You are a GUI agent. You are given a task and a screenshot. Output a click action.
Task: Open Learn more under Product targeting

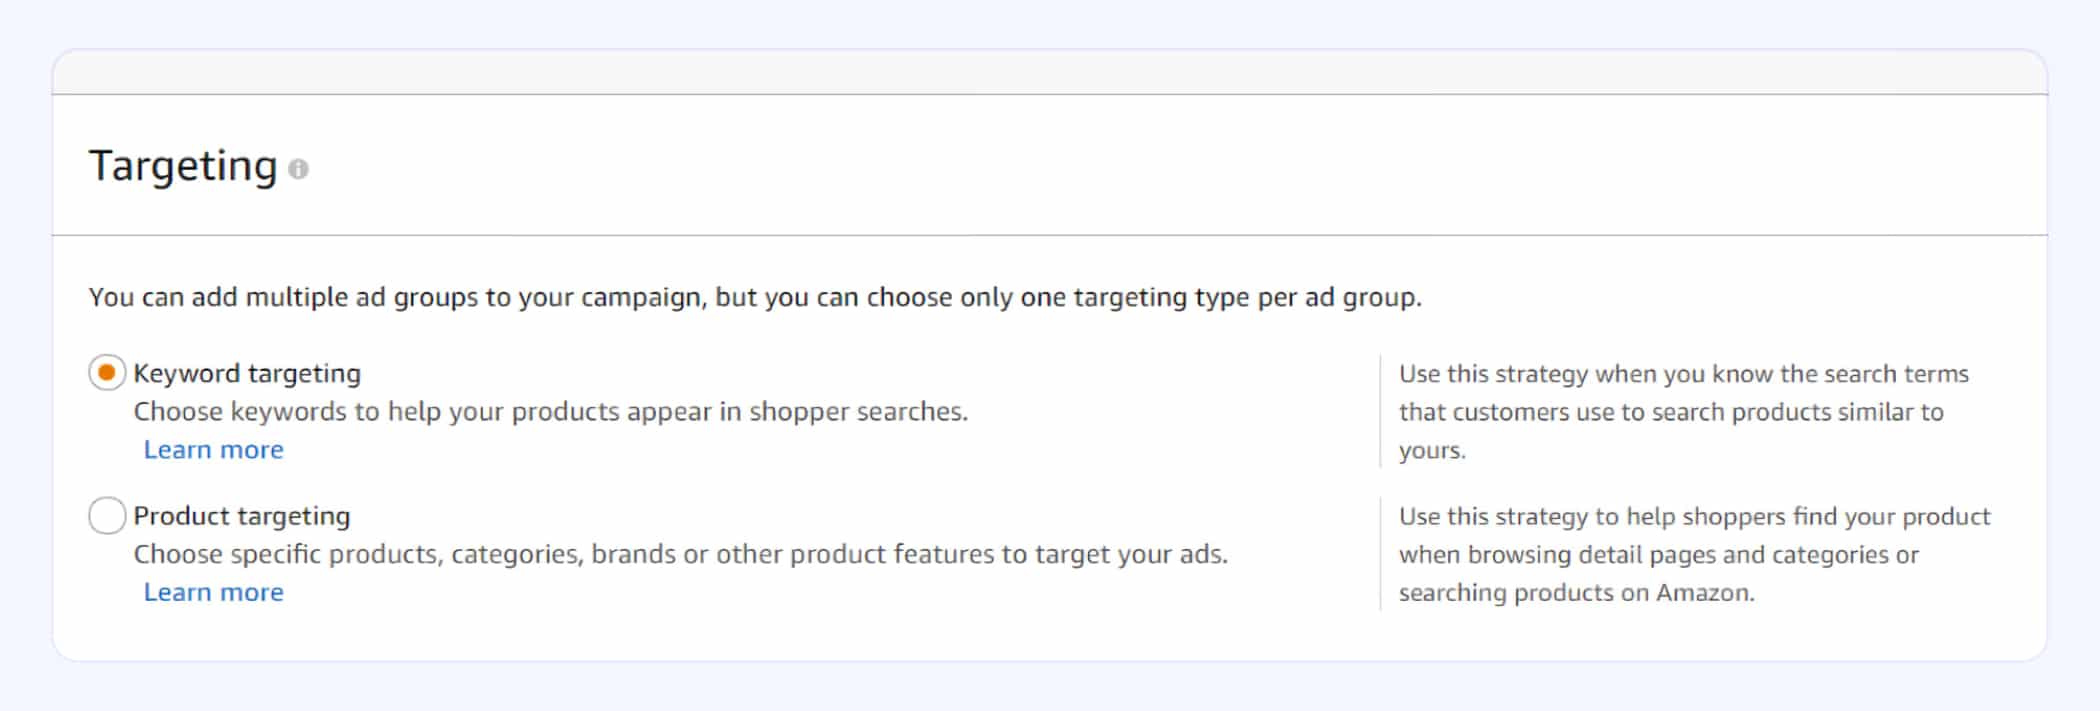[214, 592]
